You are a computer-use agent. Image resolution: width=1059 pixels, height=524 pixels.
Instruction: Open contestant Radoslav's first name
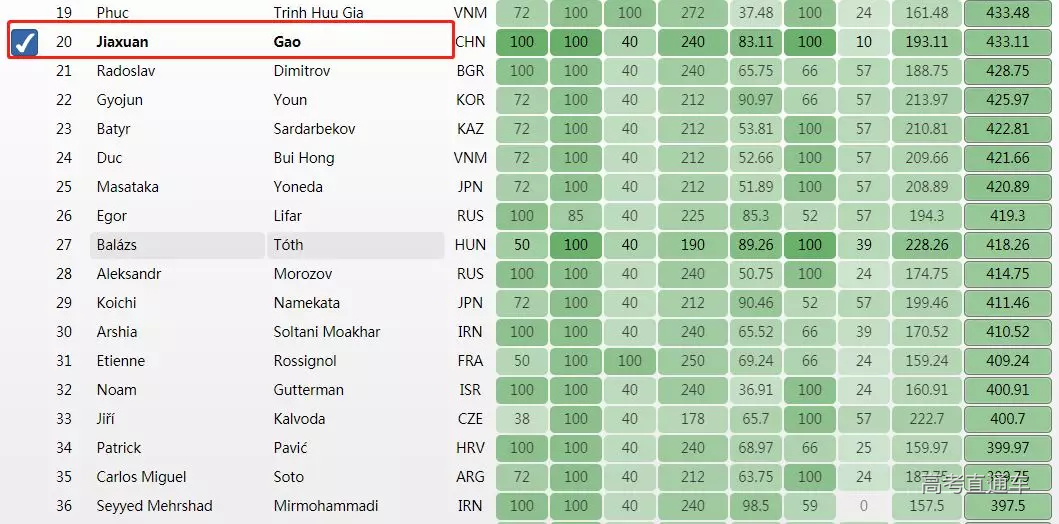point(126,71)
